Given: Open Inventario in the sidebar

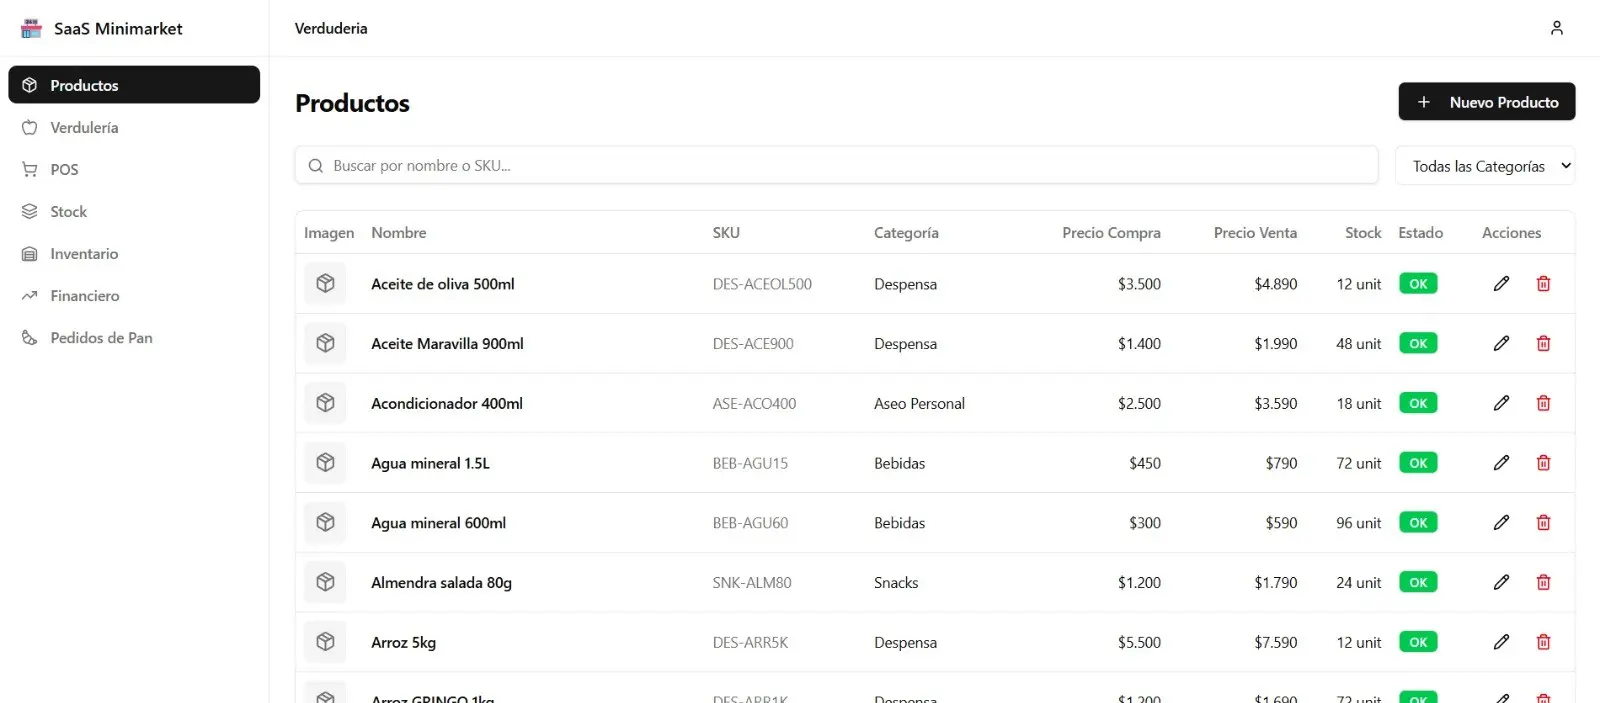Looking at the screenshot, I should [x=134, y=253].
